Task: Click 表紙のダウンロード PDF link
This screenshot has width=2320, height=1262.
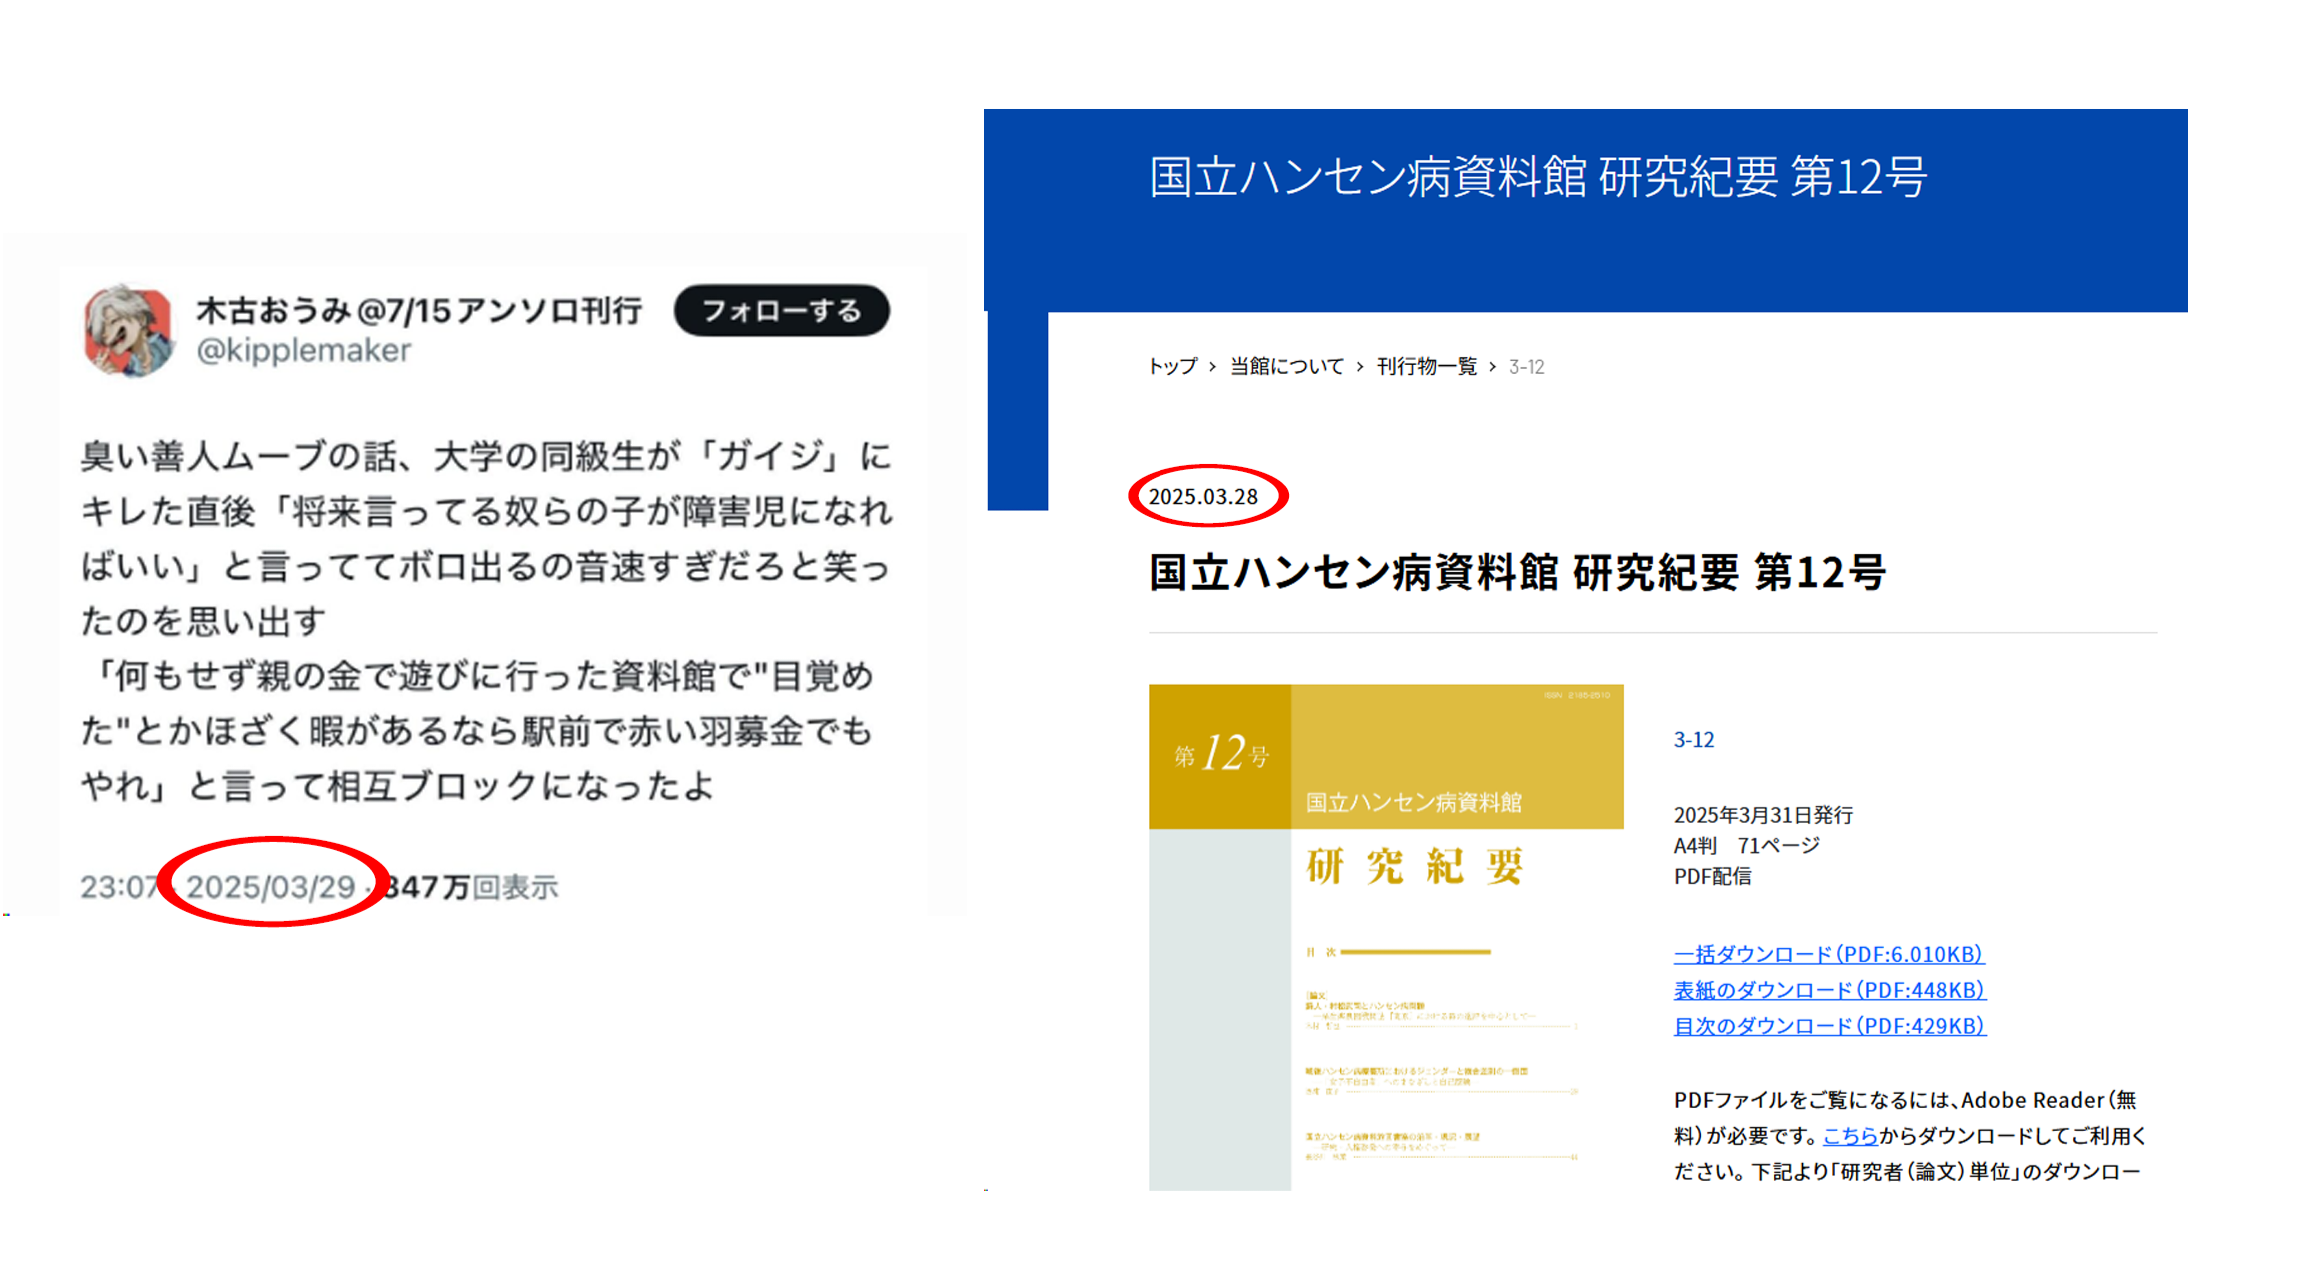Action: pos(1829,990)
